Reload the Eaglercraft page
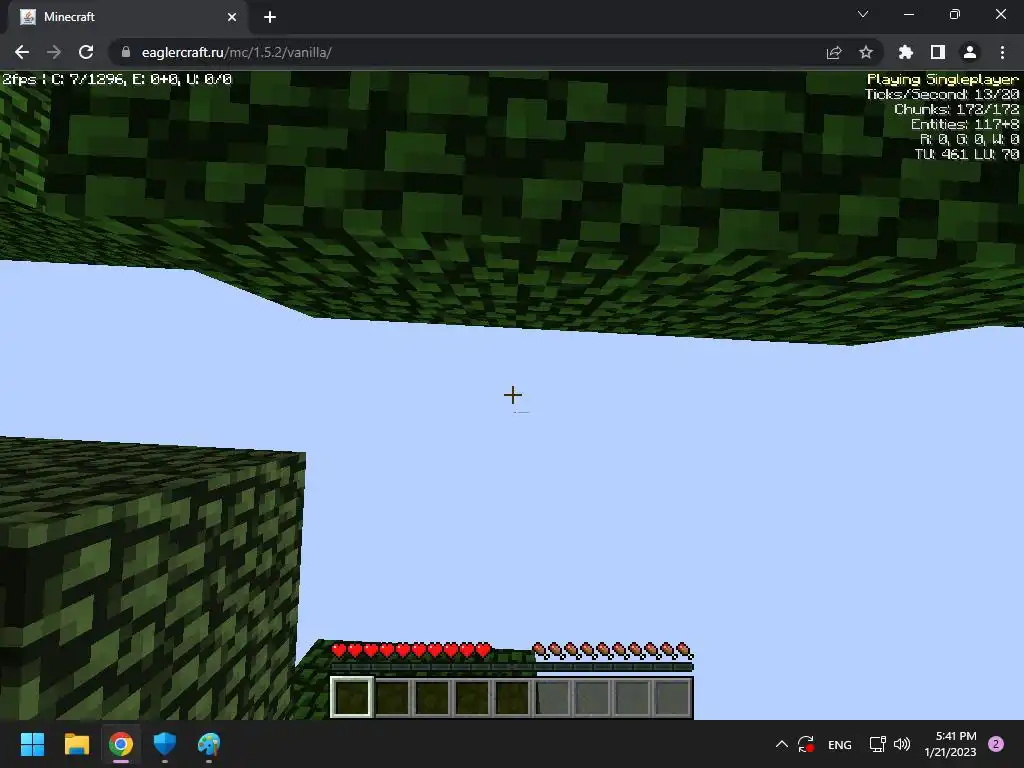1024x768 pixels. point(86,52)
